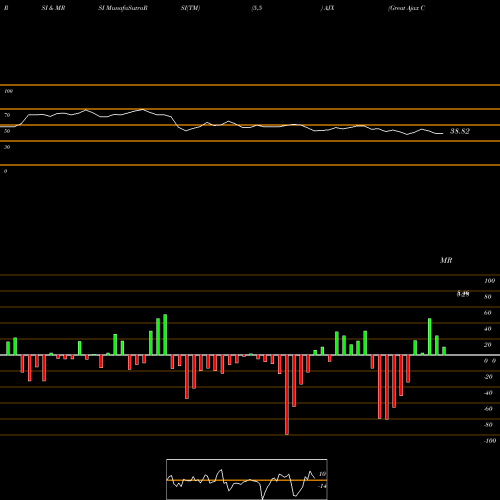Click the RSI axis label 30
Viewport: 500px width, 500px height.
pos(7,147)
